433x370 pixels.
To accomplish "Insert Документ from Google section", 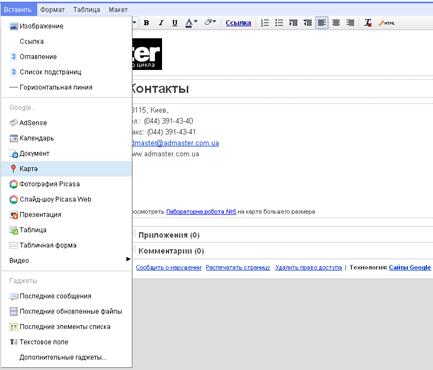I will tap(66, 153).
